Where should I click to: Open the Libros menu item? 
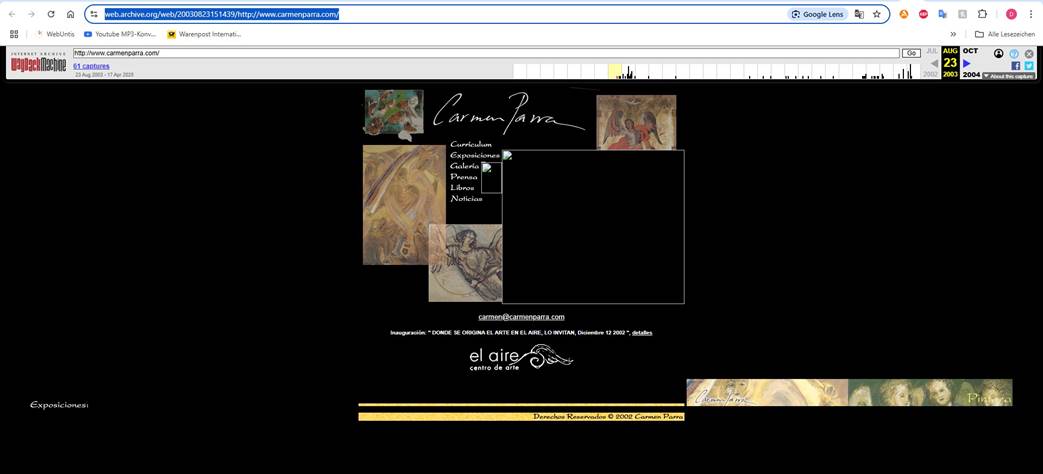[462, 187]
